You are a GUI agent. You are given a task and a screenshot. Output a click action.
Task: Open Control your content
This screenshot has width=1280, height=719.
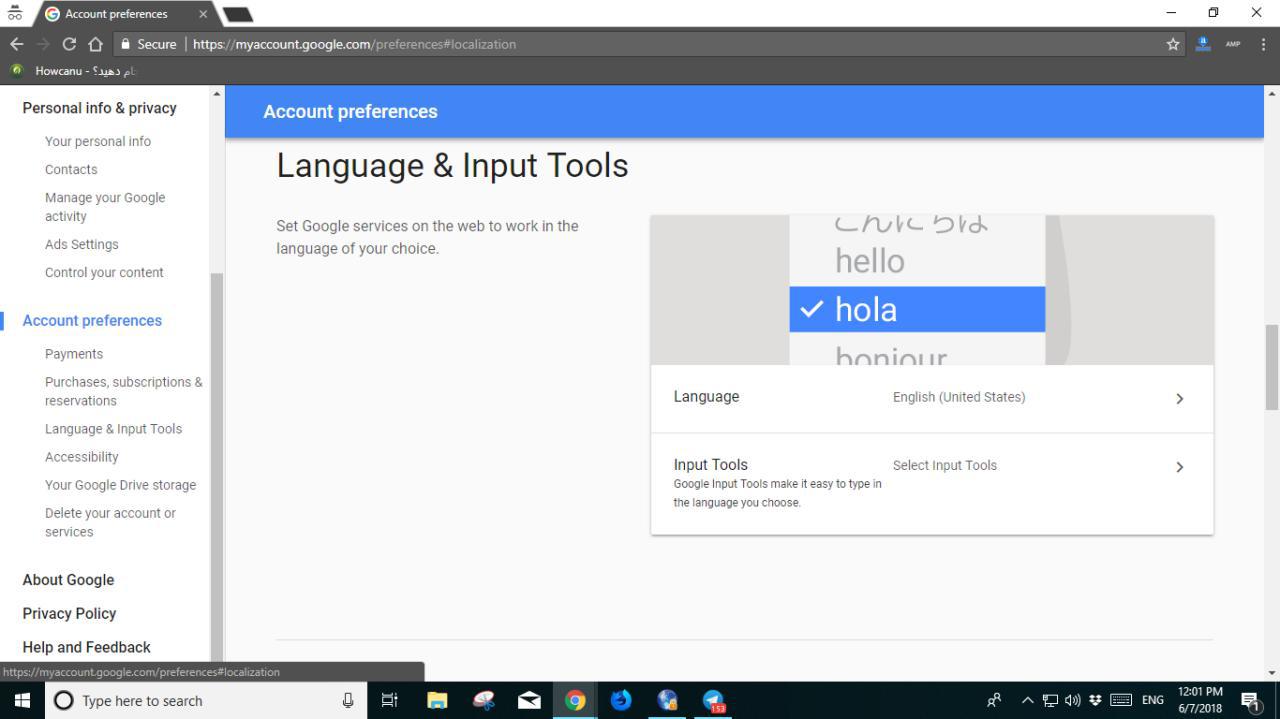click(x=104, y=272)
